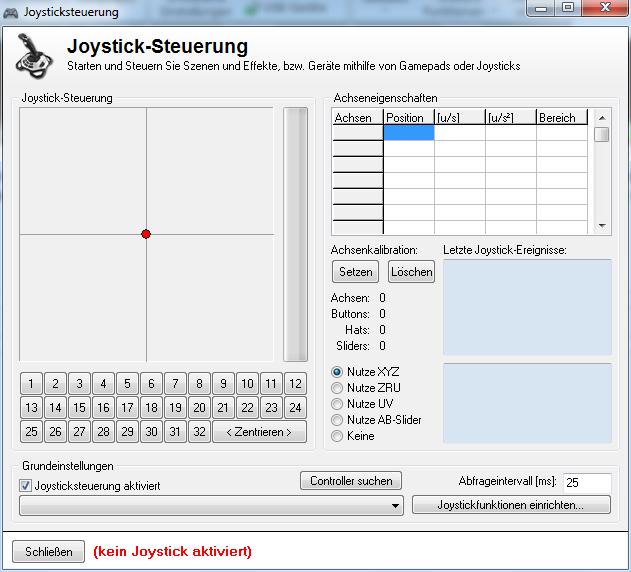Click the Löschen calibration button
Viewport: 631px width, 572px height.
tap(411, 272)
